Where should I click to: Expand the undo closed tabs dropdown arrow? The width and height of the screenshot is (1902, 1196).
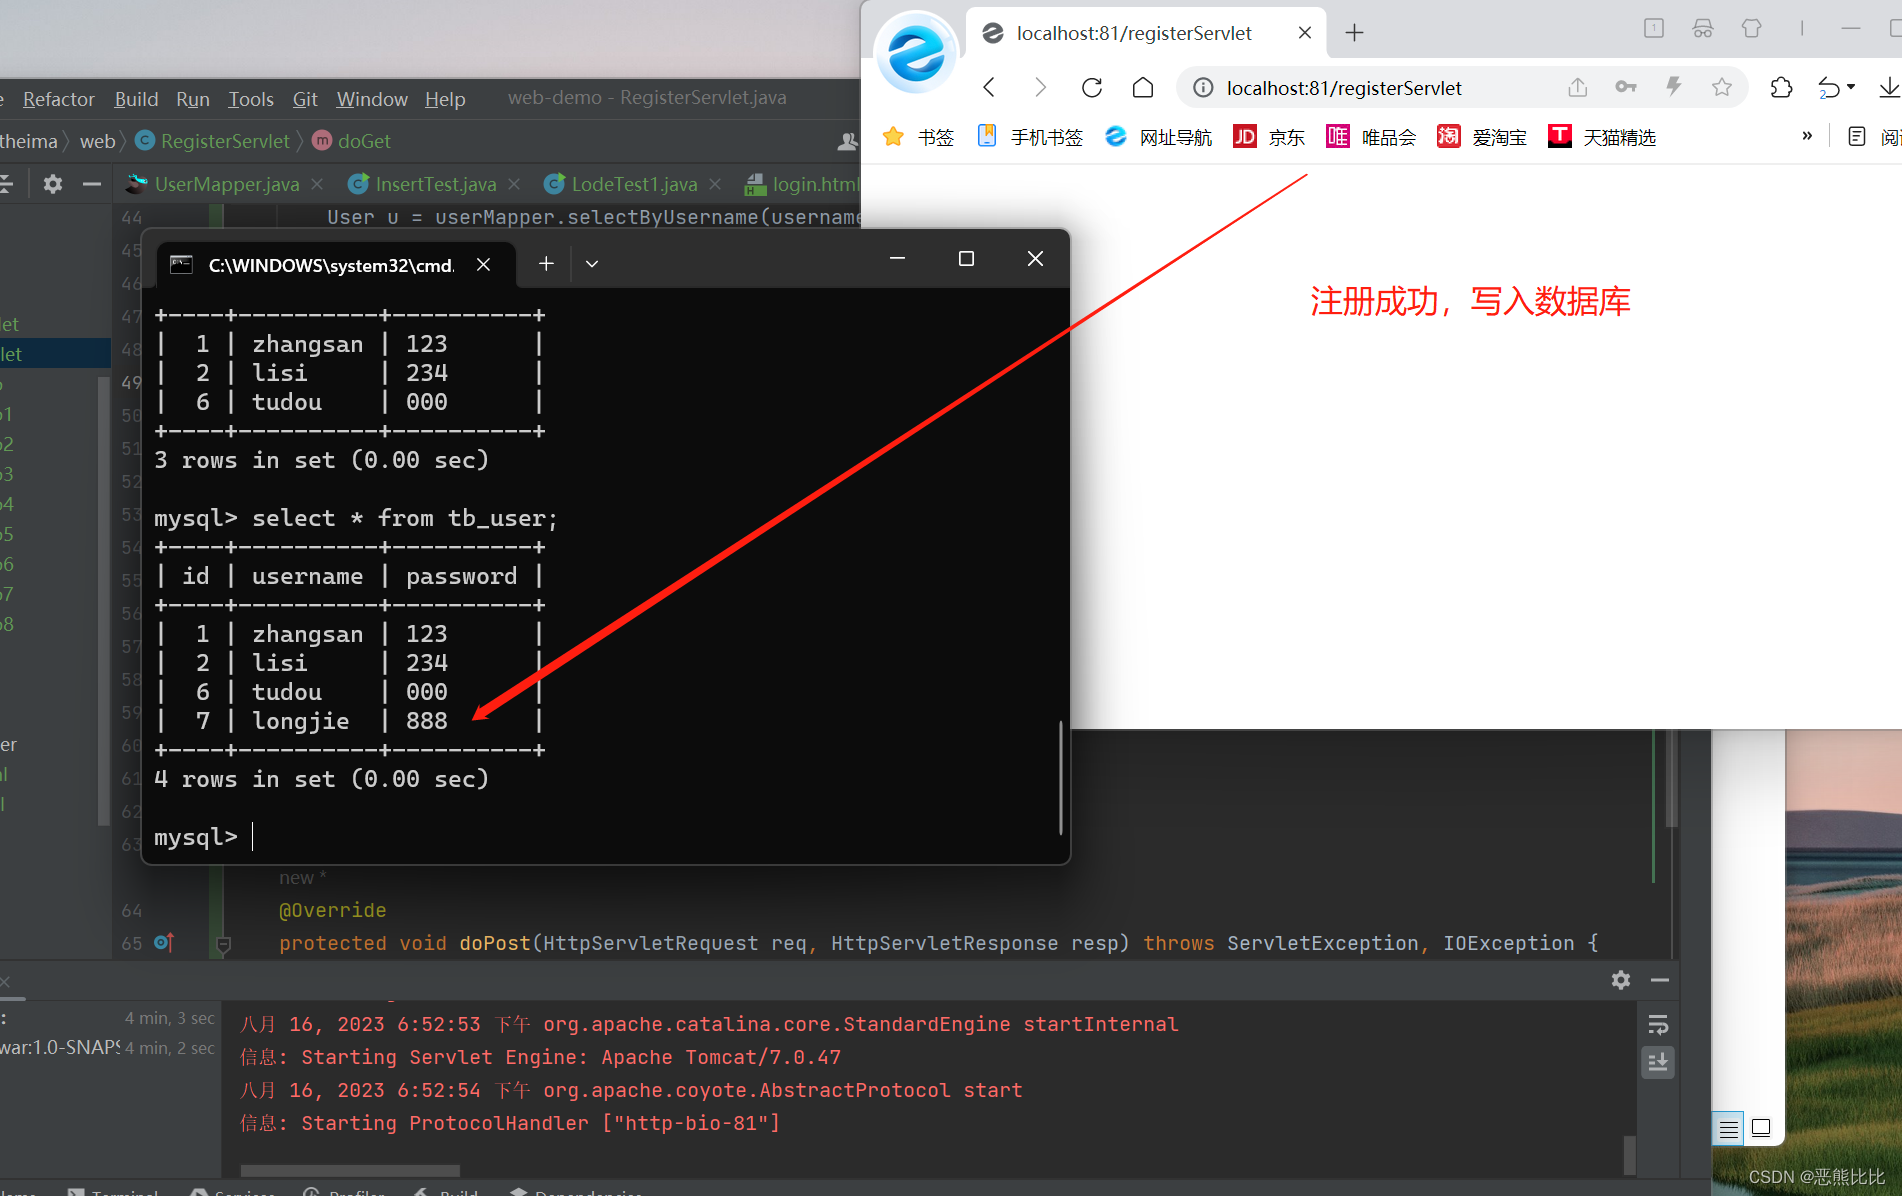(1851, 88)
